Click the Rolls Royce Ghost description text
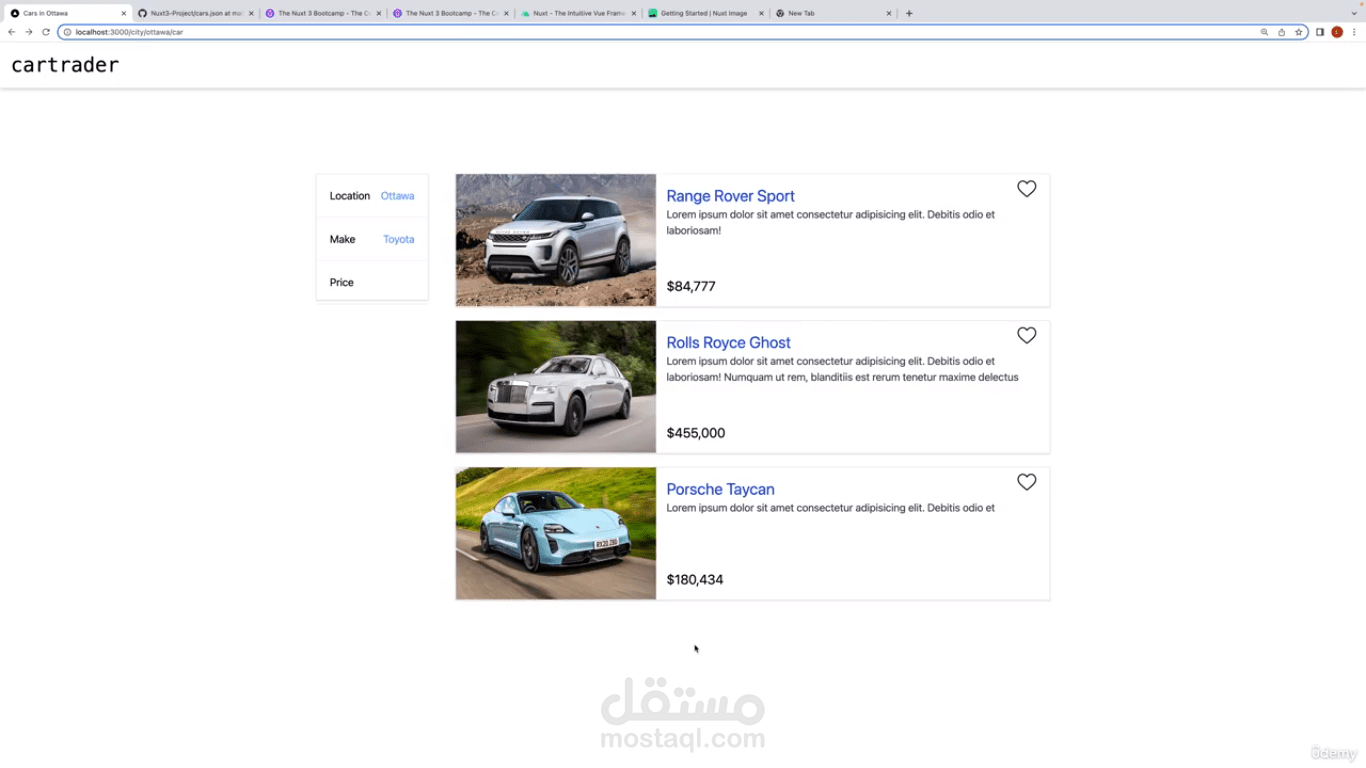Image resolution: width=1366 pixels, height=768 pixels. tap(843, 369)
